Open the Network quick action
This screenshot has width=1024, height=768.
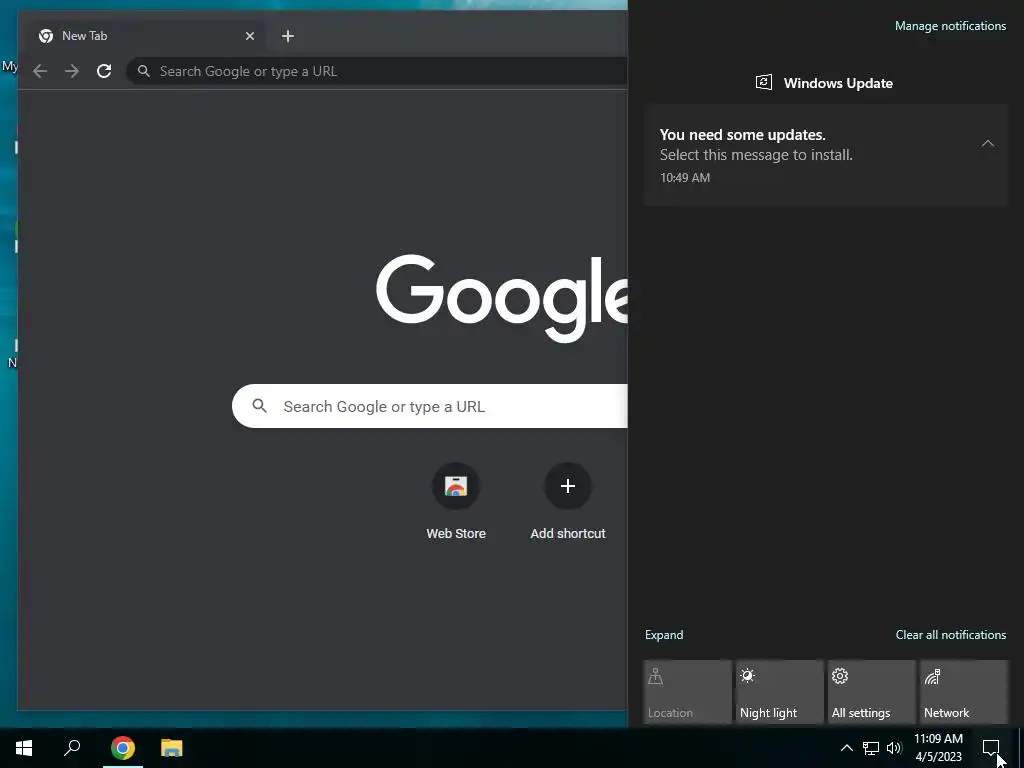[964, 692]
